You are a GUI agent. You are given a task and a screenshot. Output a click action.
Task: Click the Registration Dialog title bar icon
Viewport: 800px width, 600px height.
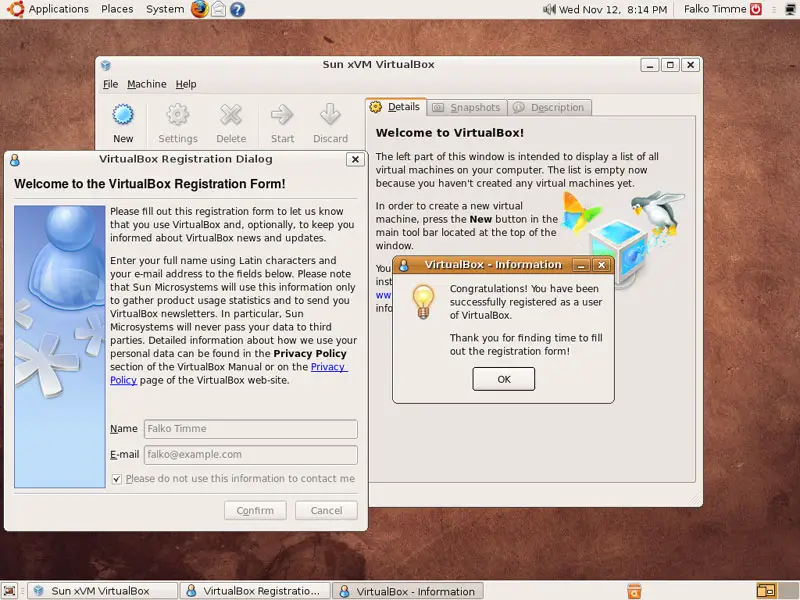15,160
